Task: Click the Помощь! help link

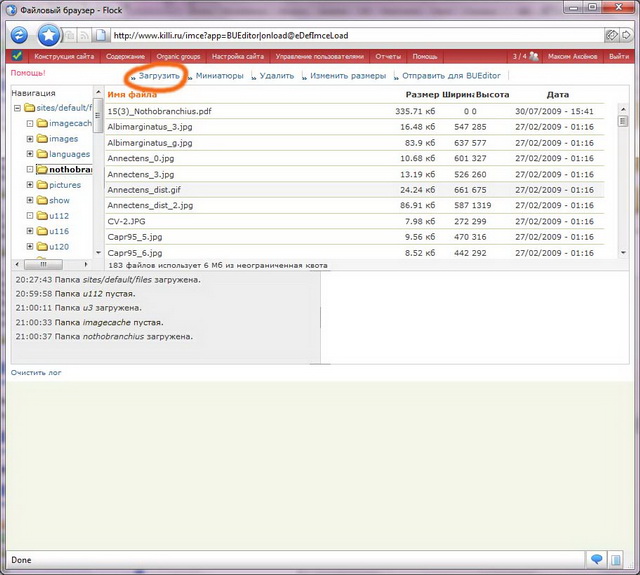Action: pos(28,74)
